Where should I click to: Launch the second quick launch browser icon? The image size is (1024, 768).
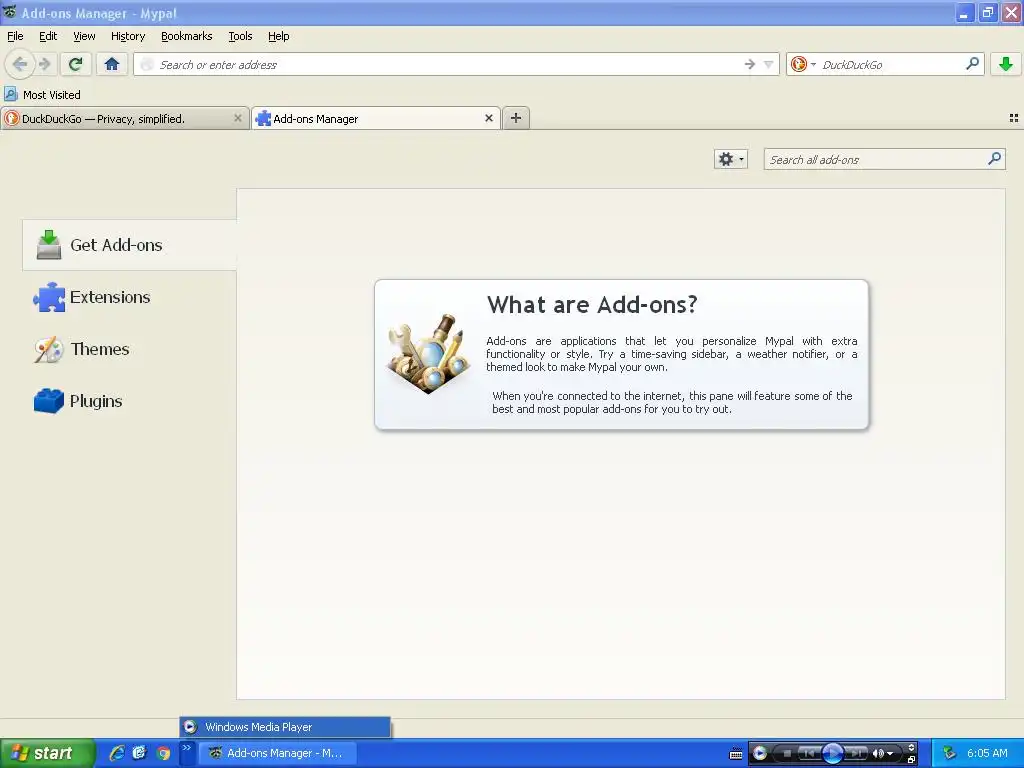139,753
